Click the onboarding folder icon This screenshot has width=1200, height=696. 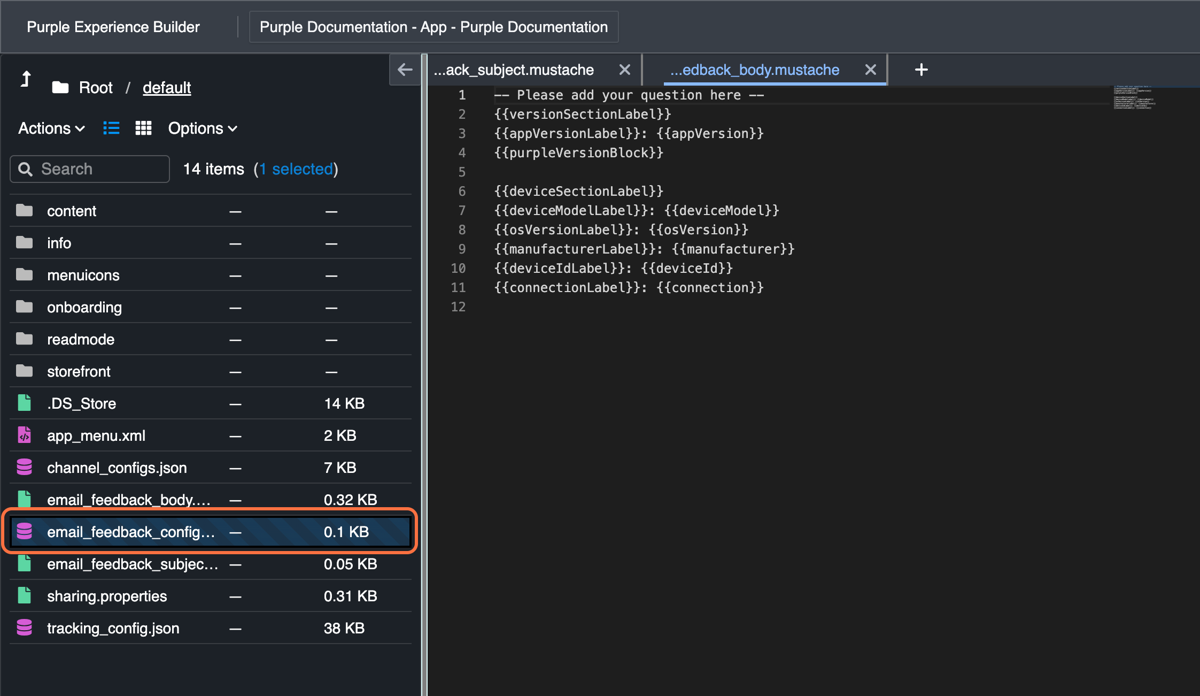tap(25, 307)
